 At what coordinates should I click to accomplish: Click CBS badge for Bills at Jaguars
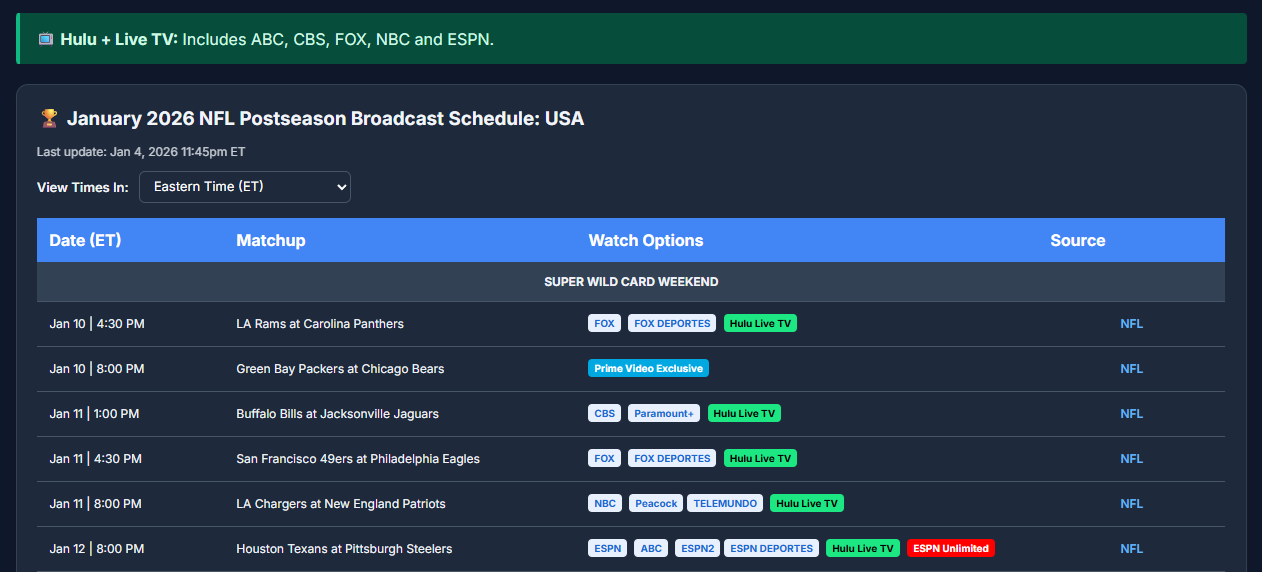[604, 413]
